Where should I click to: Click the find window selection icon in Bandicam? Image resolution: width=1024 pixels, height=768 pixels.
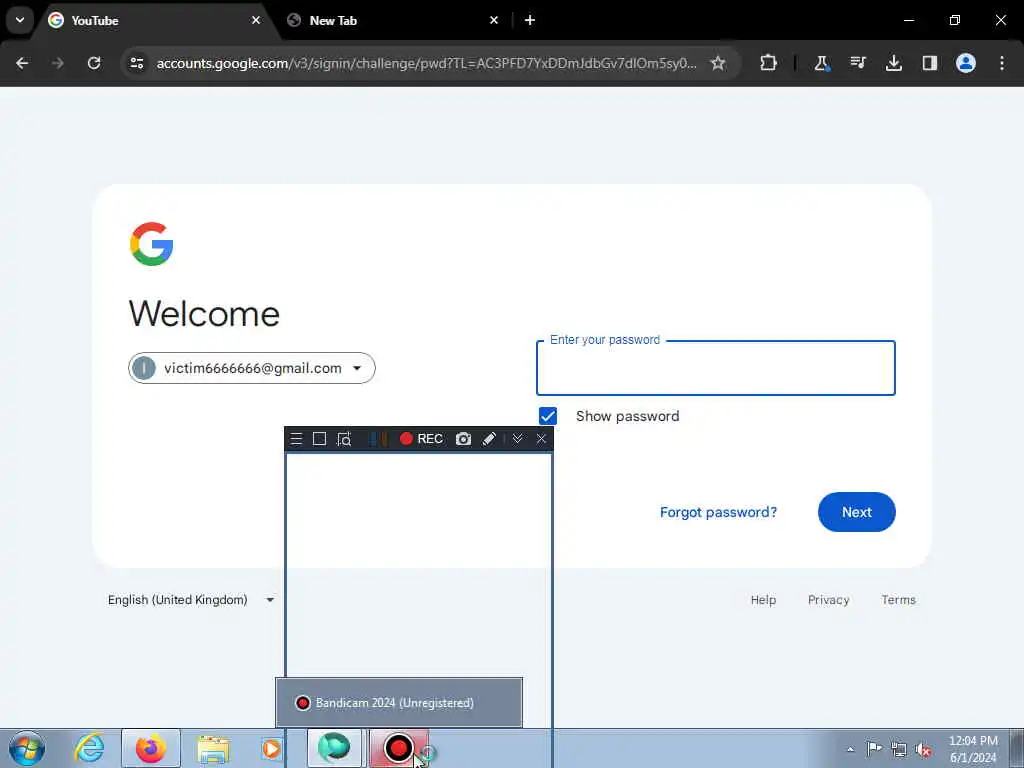(x=344, y=439)
